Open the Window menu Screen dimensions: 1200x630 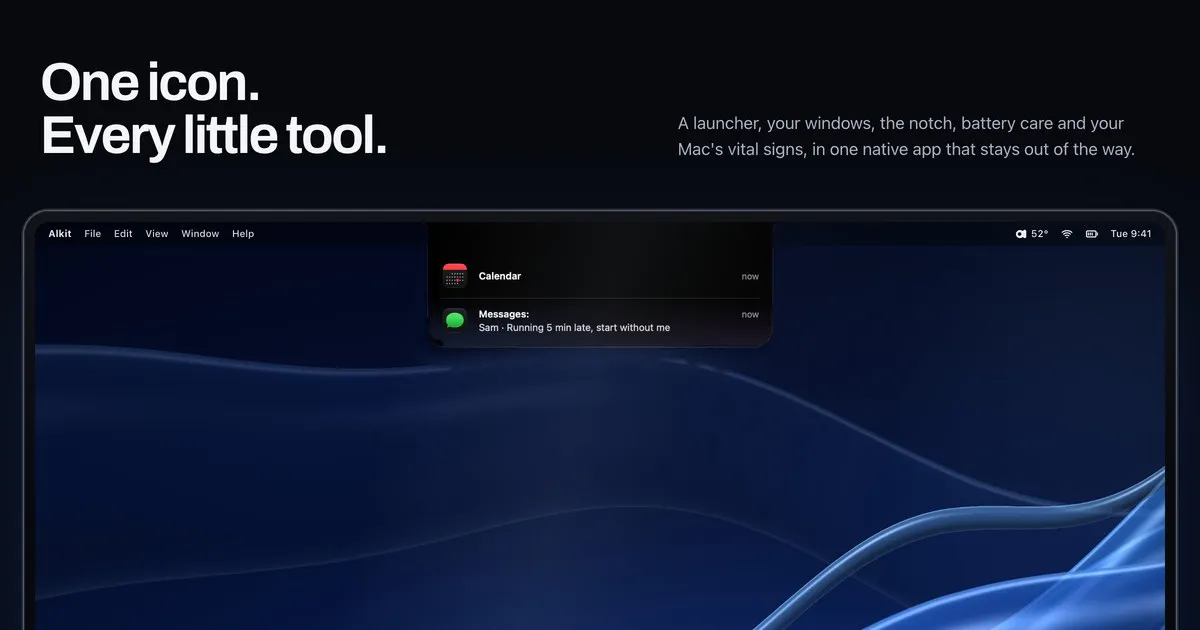pos(200,234)
